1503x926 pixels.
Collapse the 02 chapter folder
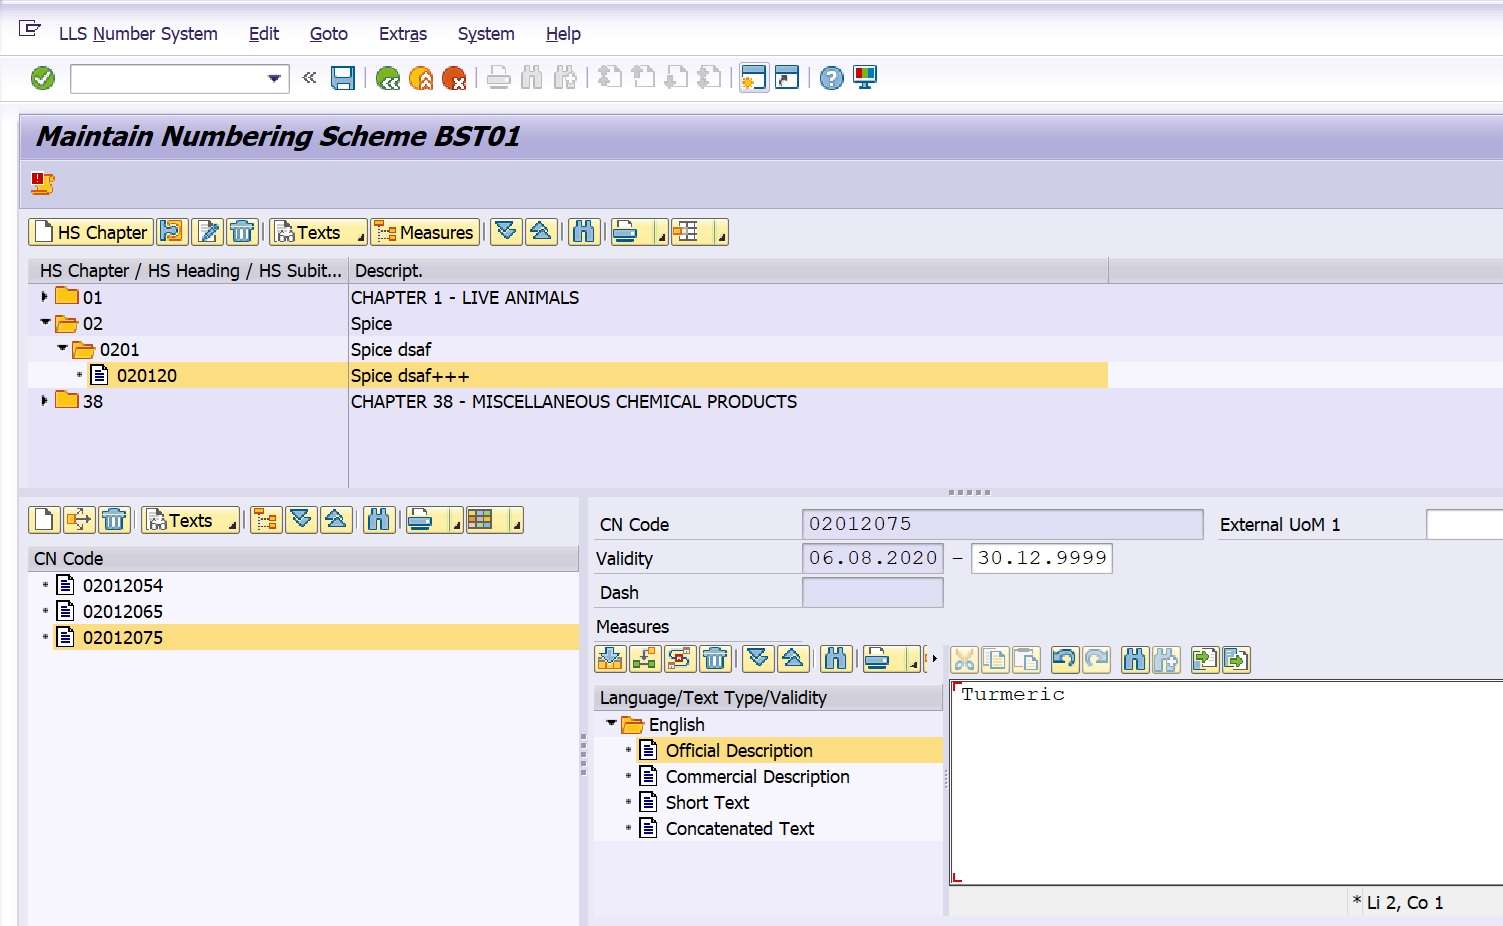pyautogui.click(x=45, y=323)
